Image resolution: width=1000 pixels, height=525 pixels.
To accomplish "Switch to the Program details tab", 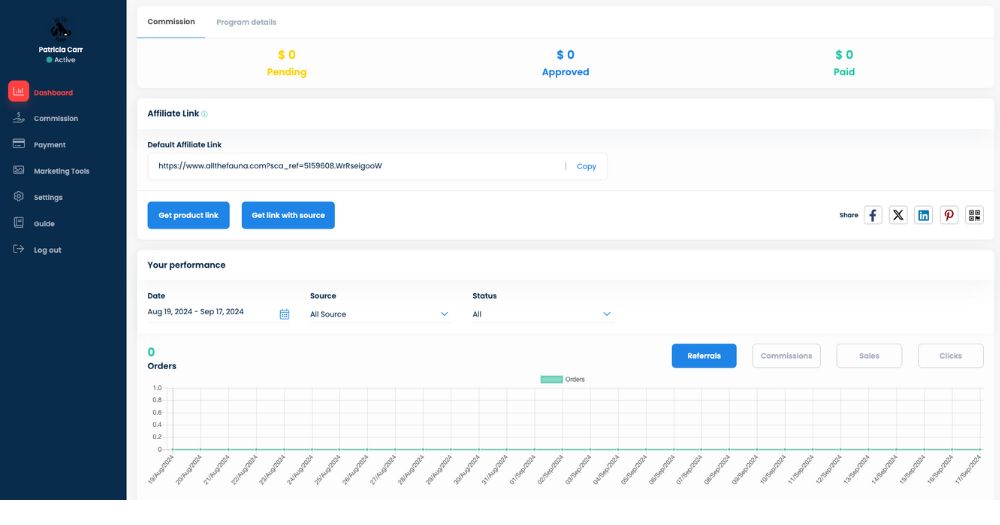I will (x=246, y=22).
